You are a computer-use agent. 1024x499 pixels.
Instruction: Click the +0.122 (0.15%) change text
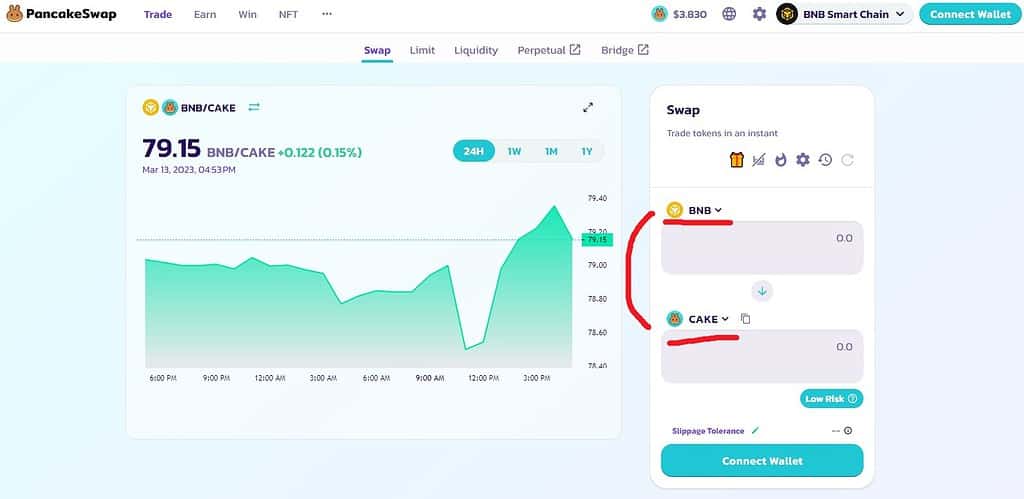tap(319, 153)
